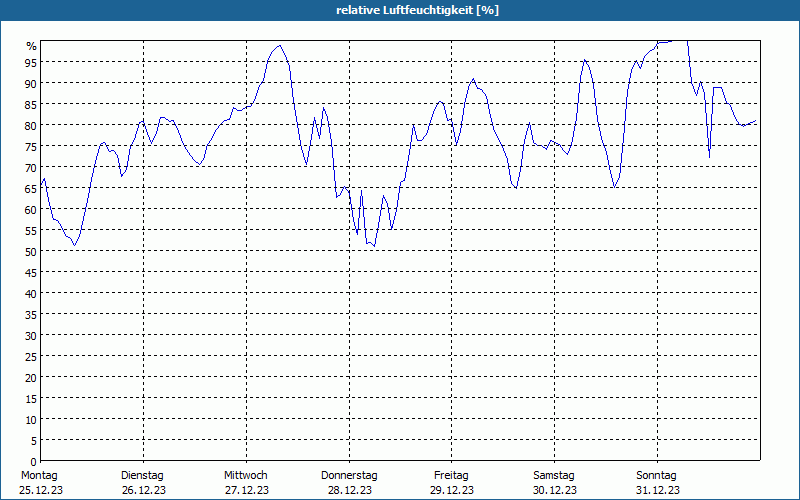Click the y-axis value '95'

click(32, 62)
